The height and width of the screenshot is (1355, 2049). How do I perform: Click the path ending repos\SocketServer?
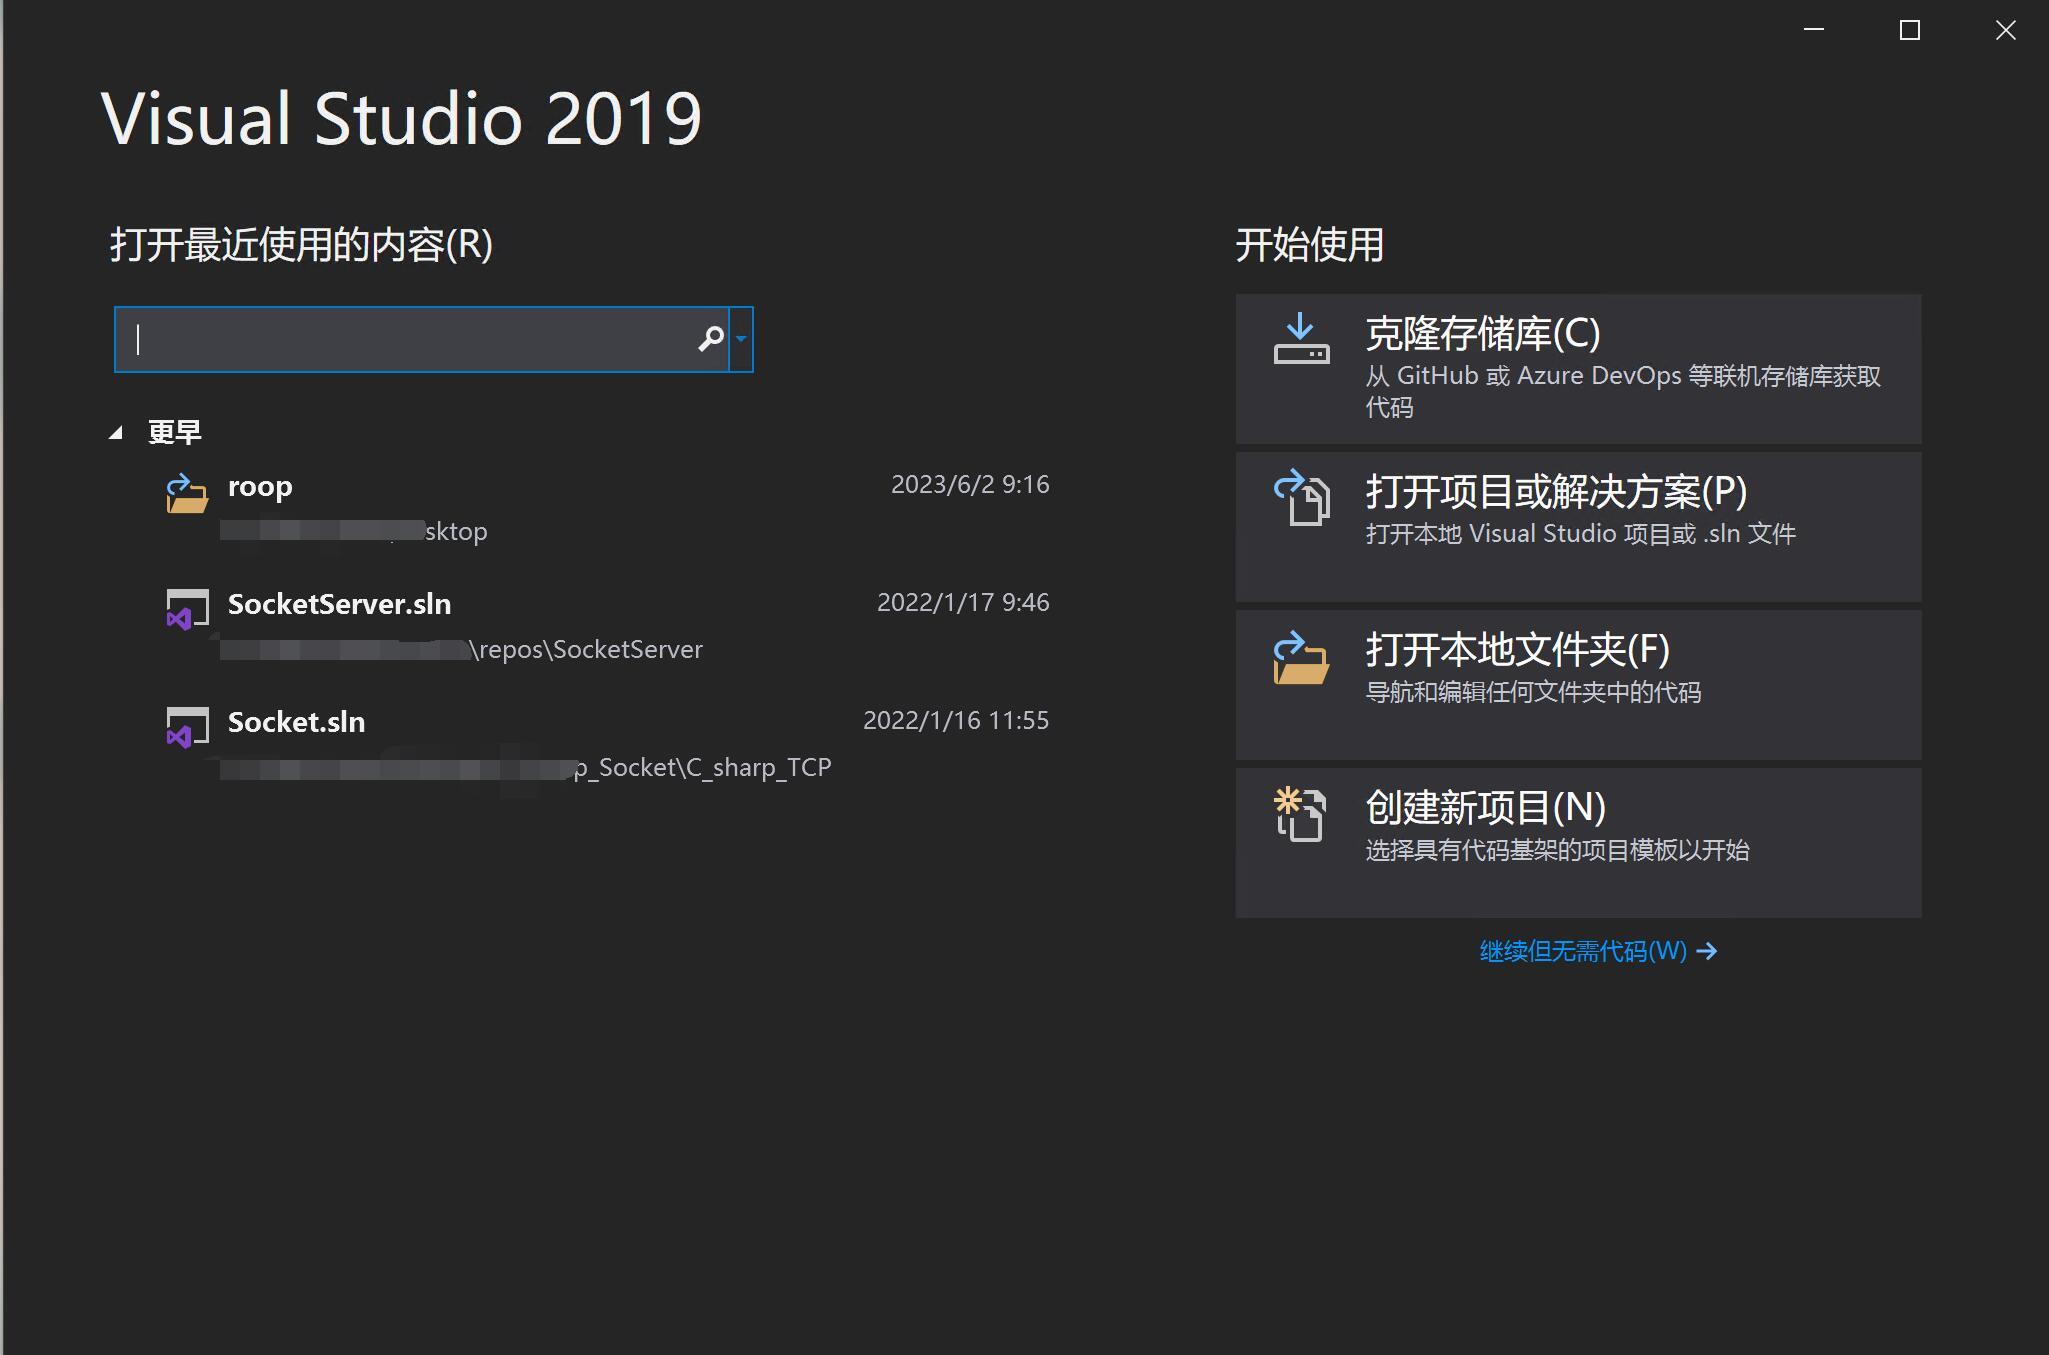(461, 650)
